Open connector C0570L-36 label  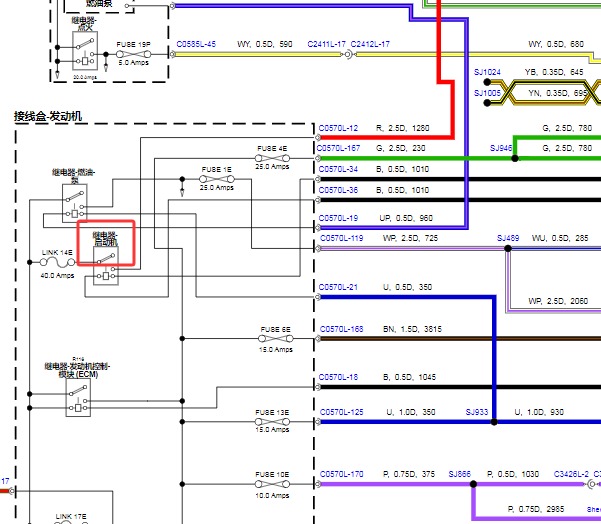tap(338, 190)
